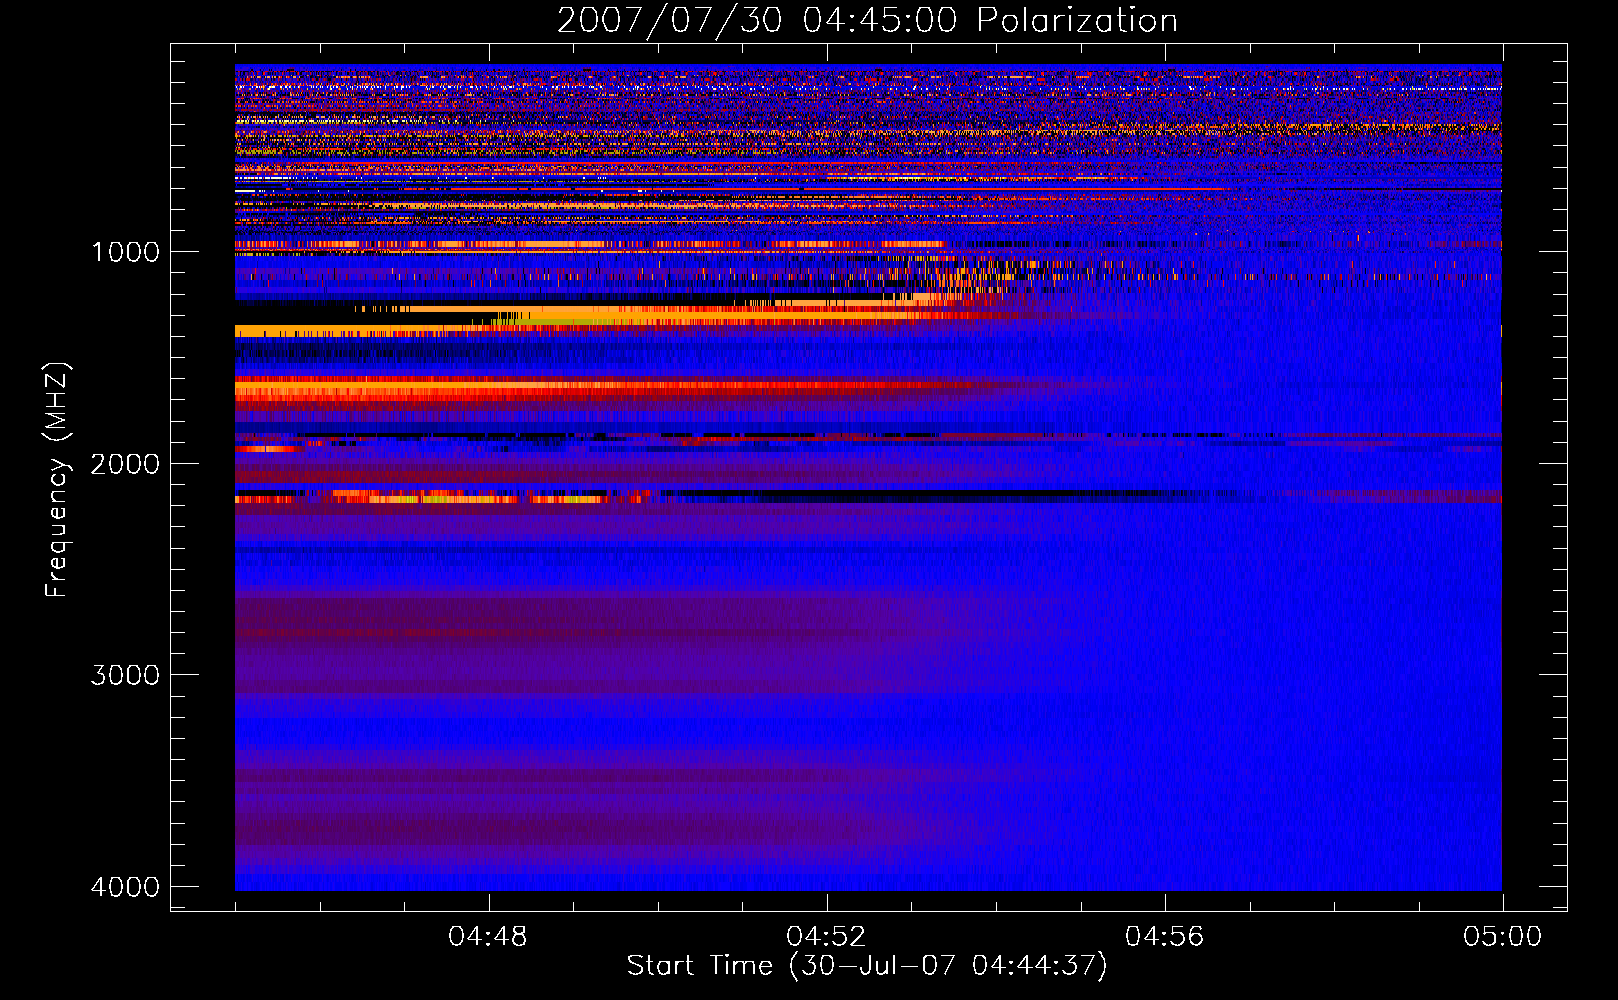Click the 2000 frequency tick label

pos(126,464)
